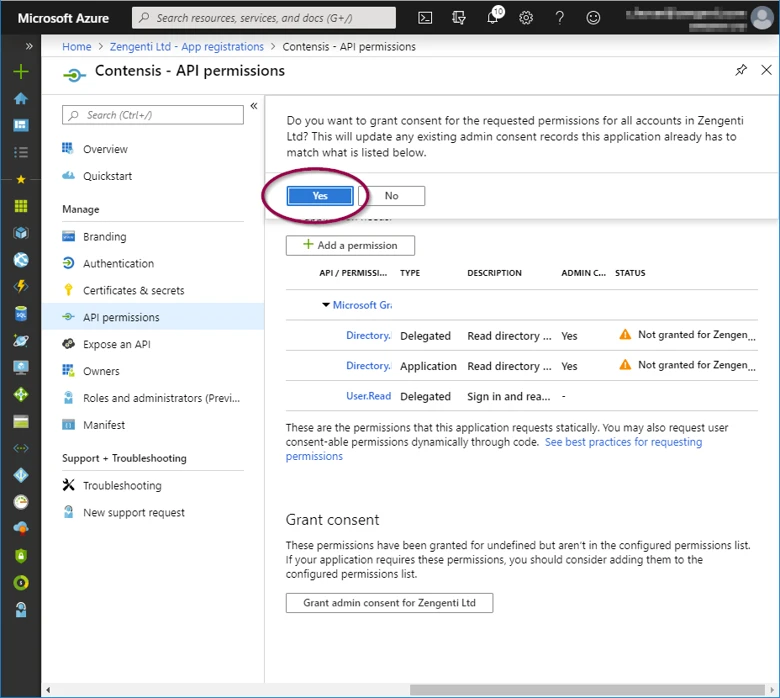Click the green plus Create a resource icon
The width and height of the screenshot is (780, 698).
click(21, 72)
